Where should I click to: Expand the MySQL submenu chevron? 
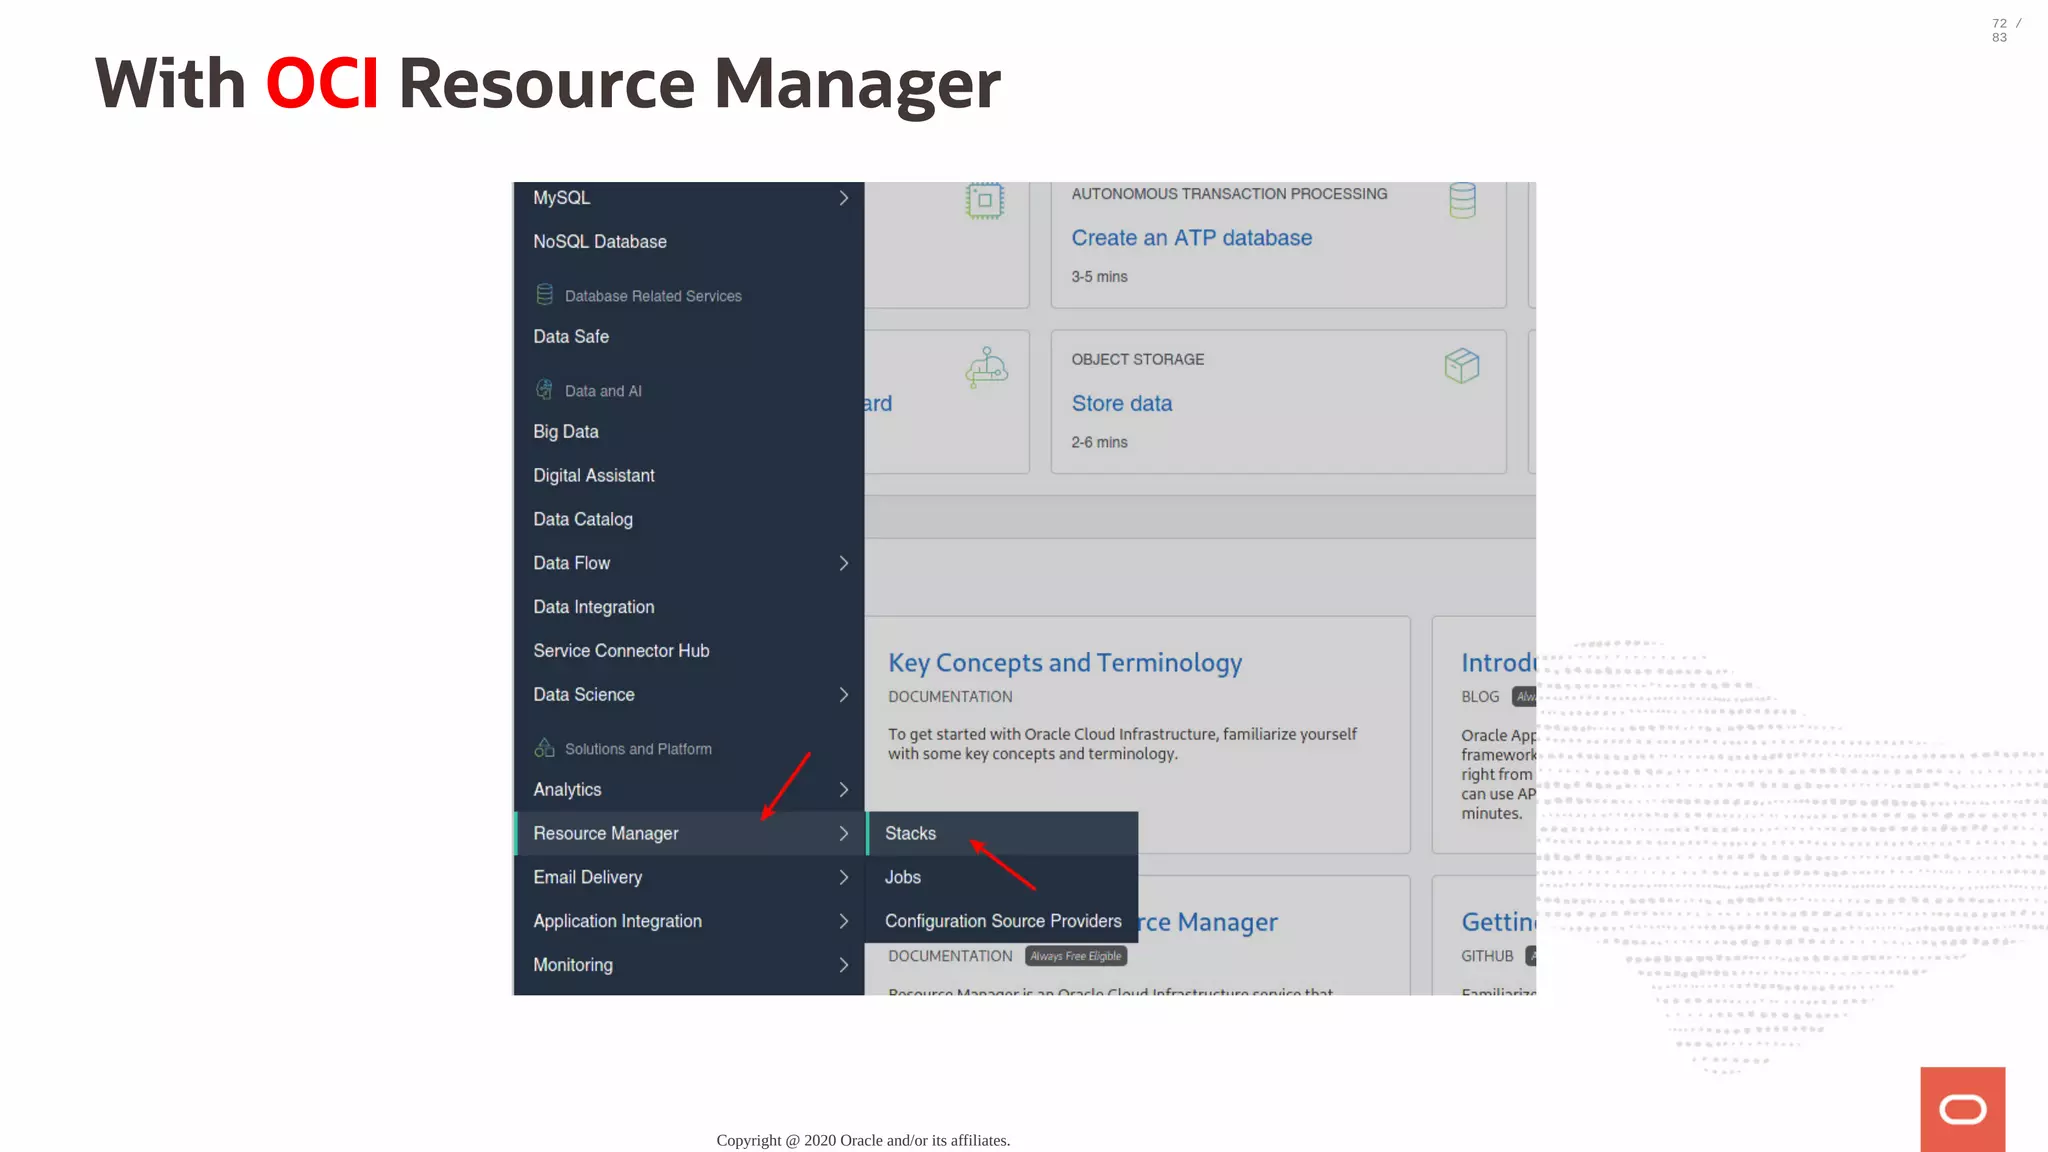[843, 198]
